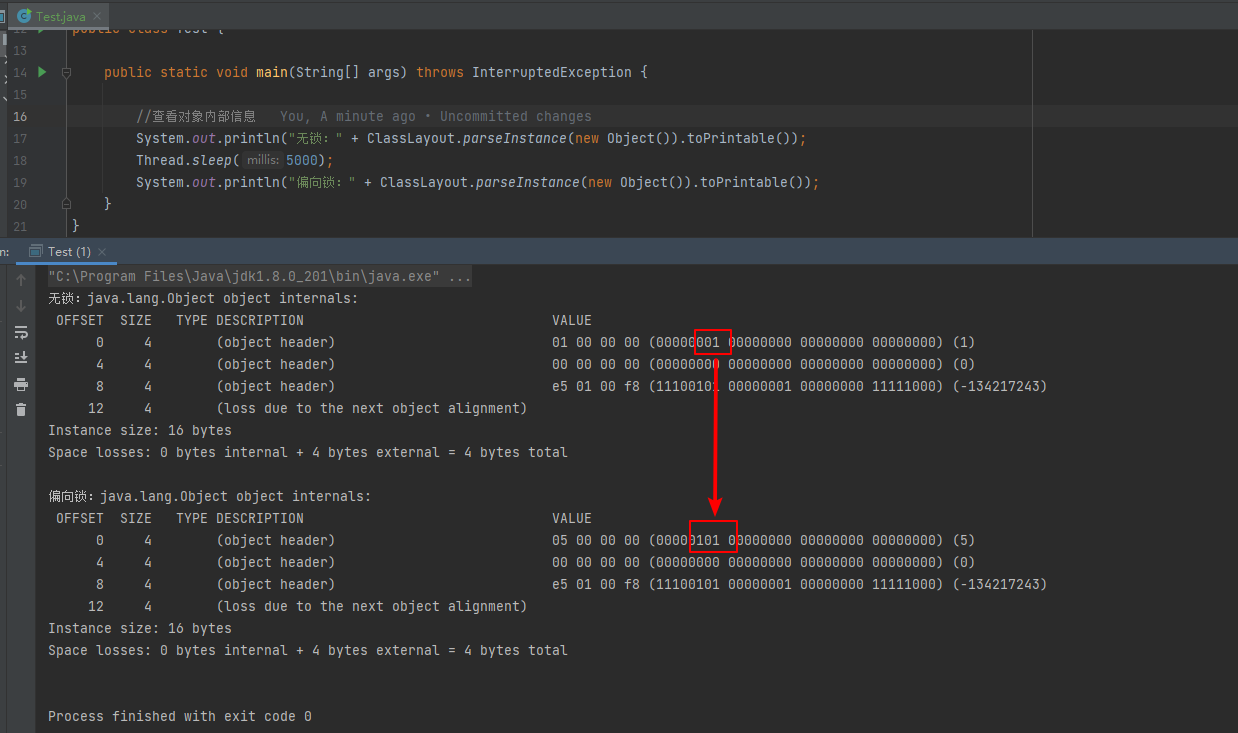The width and height of the screenshot is (1238, 733).
Task: Run main method via gutter arrow on line 14
Action: pyautogui.click(x=42, y=72)
